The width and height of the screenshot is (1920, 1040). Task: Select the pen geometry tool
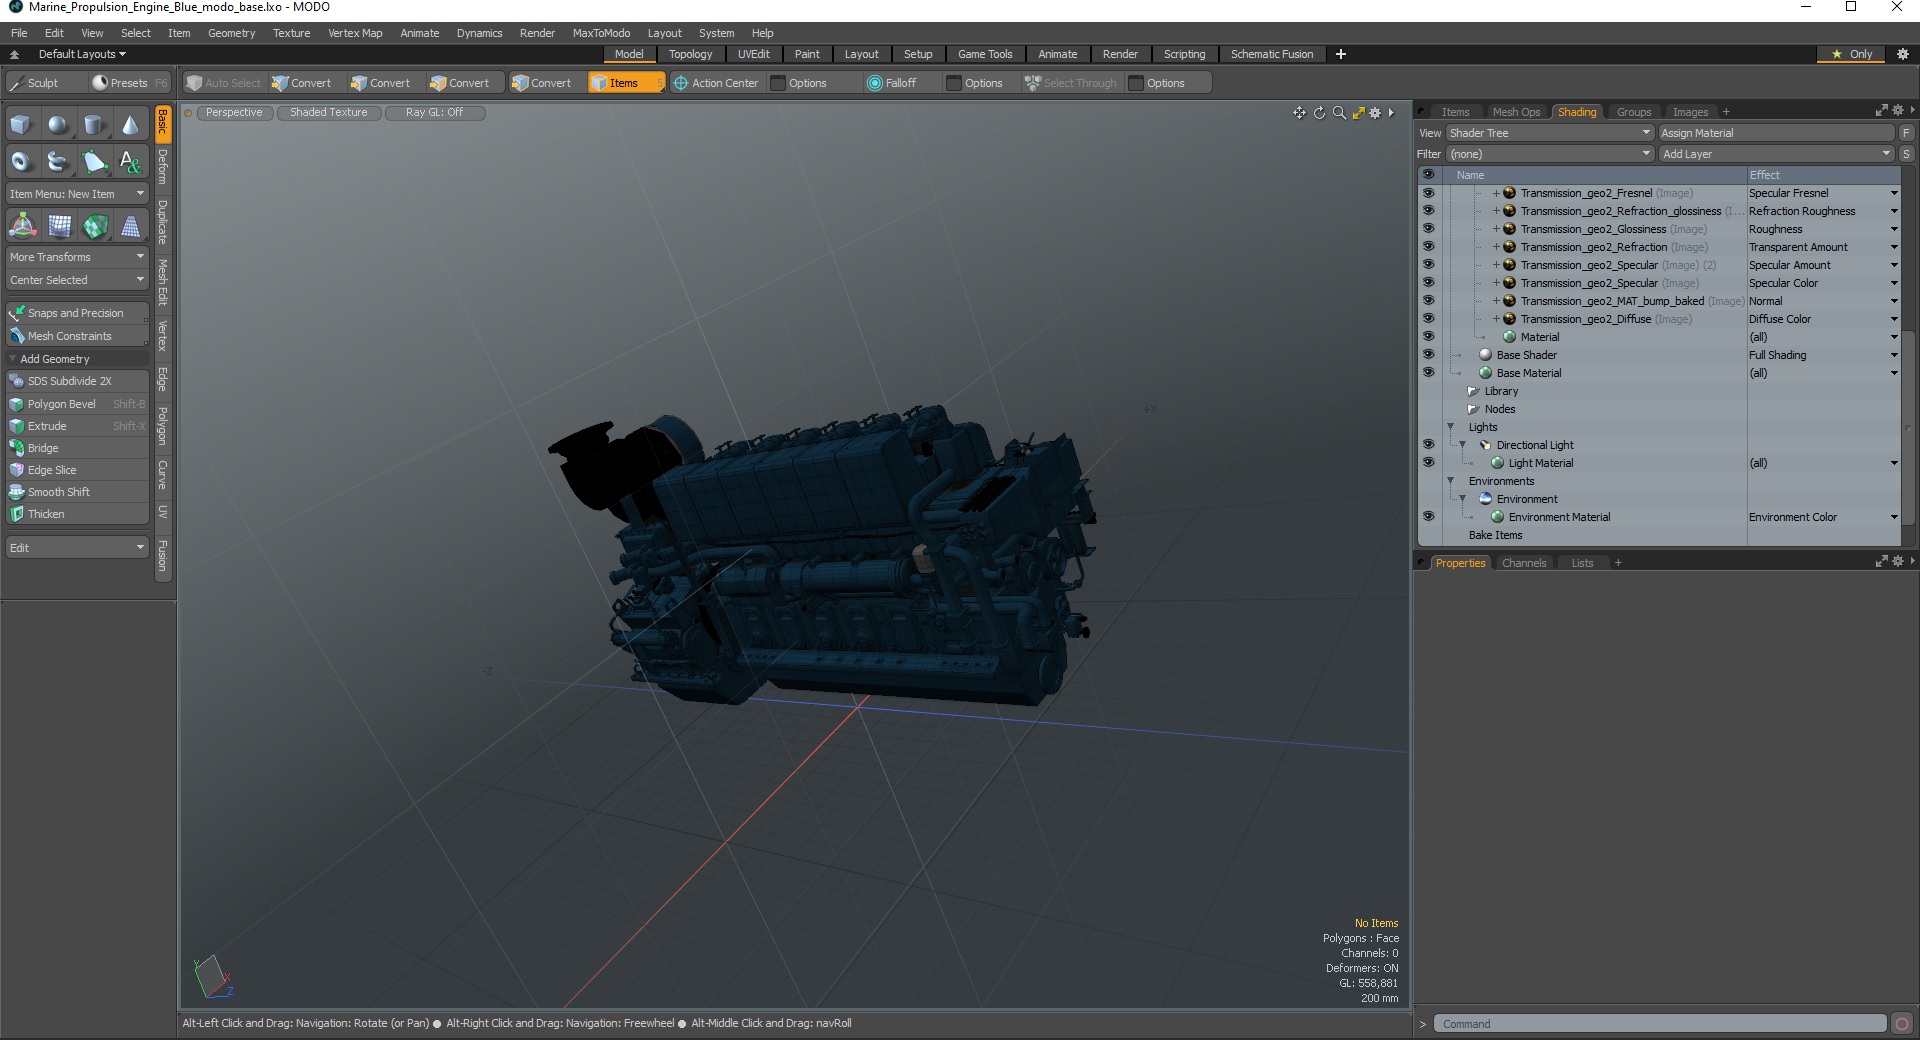pyautogui.click(x=94, y=161)
